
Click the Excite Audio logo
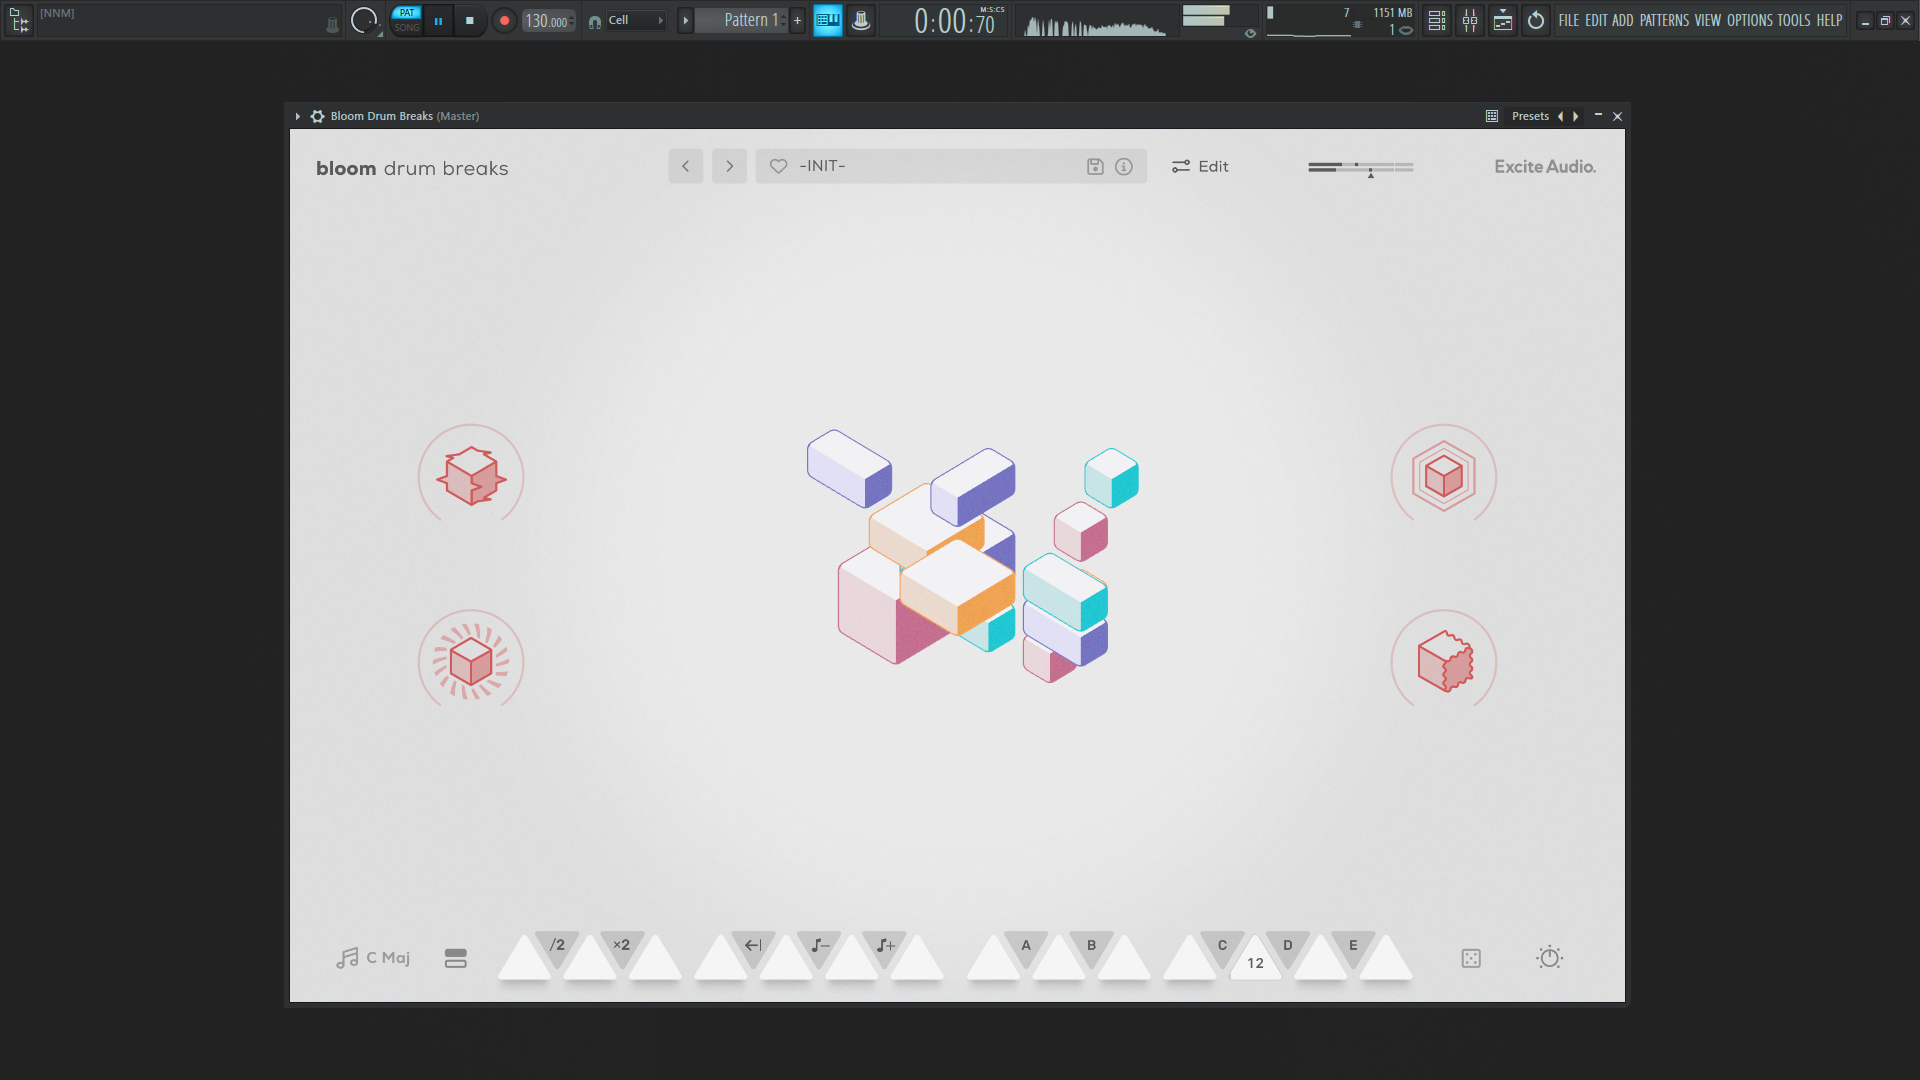(x=1545, y=167)
